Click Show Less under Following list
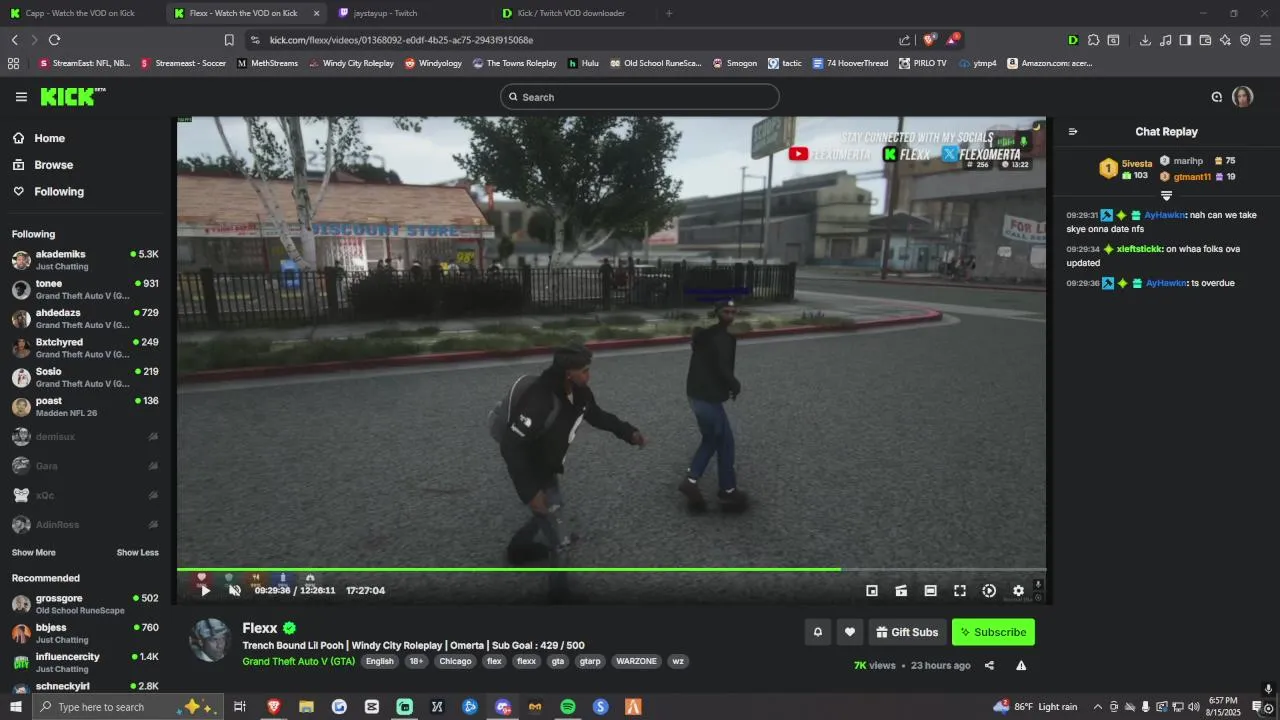The image size is (1280, 720). coord(137,553)
